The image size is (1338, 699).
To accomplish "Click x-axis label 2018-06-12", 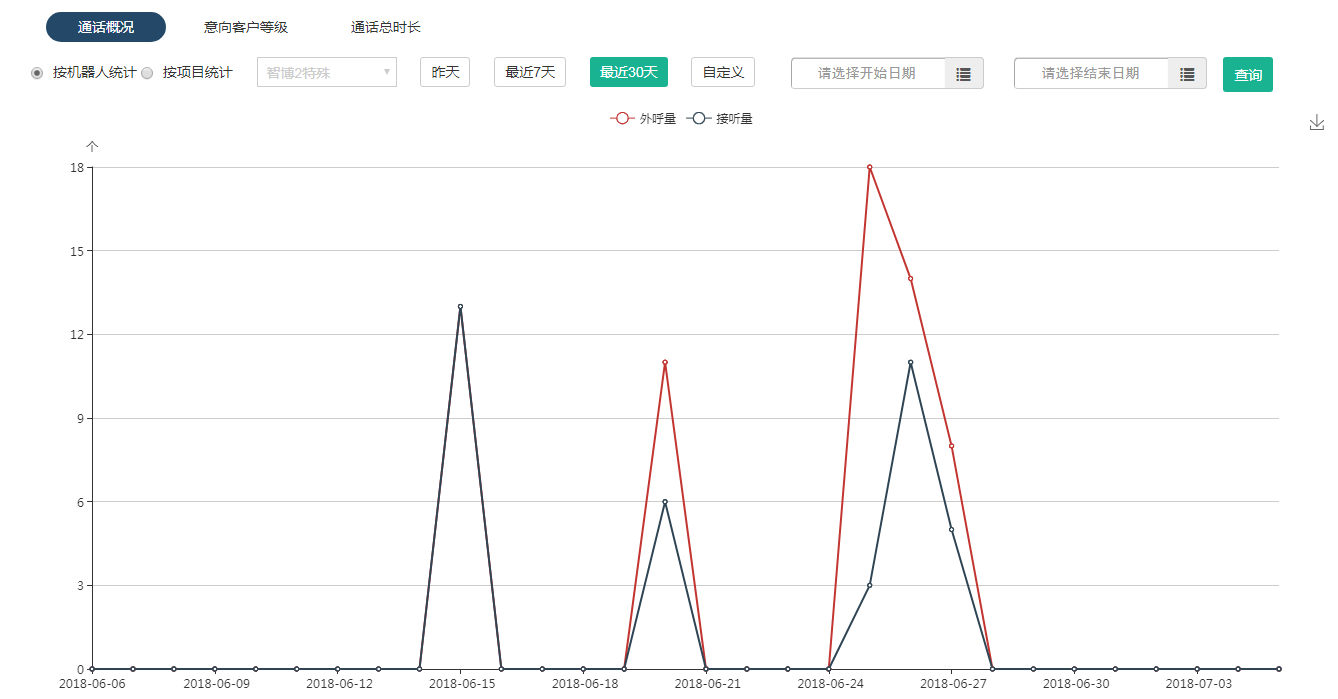I will pyautogui.click(x=338, y=684).
